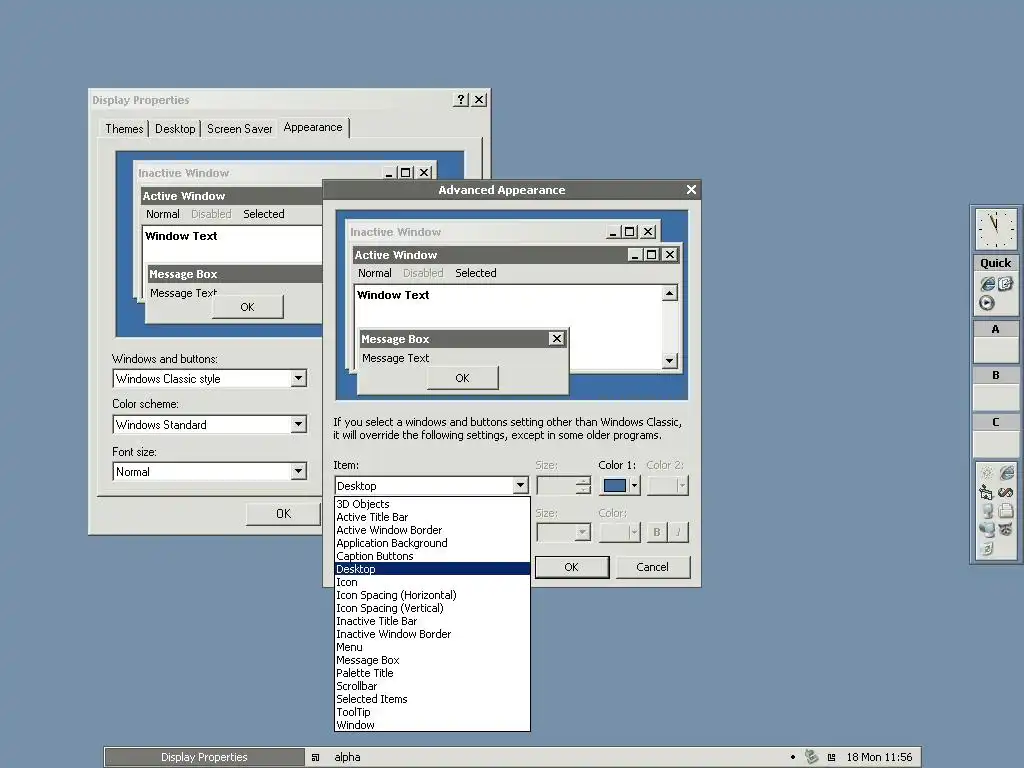Image resolution: width=1024 pixels, height=768 pixels.
Task: Click the single computer icon in the side tray
Action: (x=987, y=511)
